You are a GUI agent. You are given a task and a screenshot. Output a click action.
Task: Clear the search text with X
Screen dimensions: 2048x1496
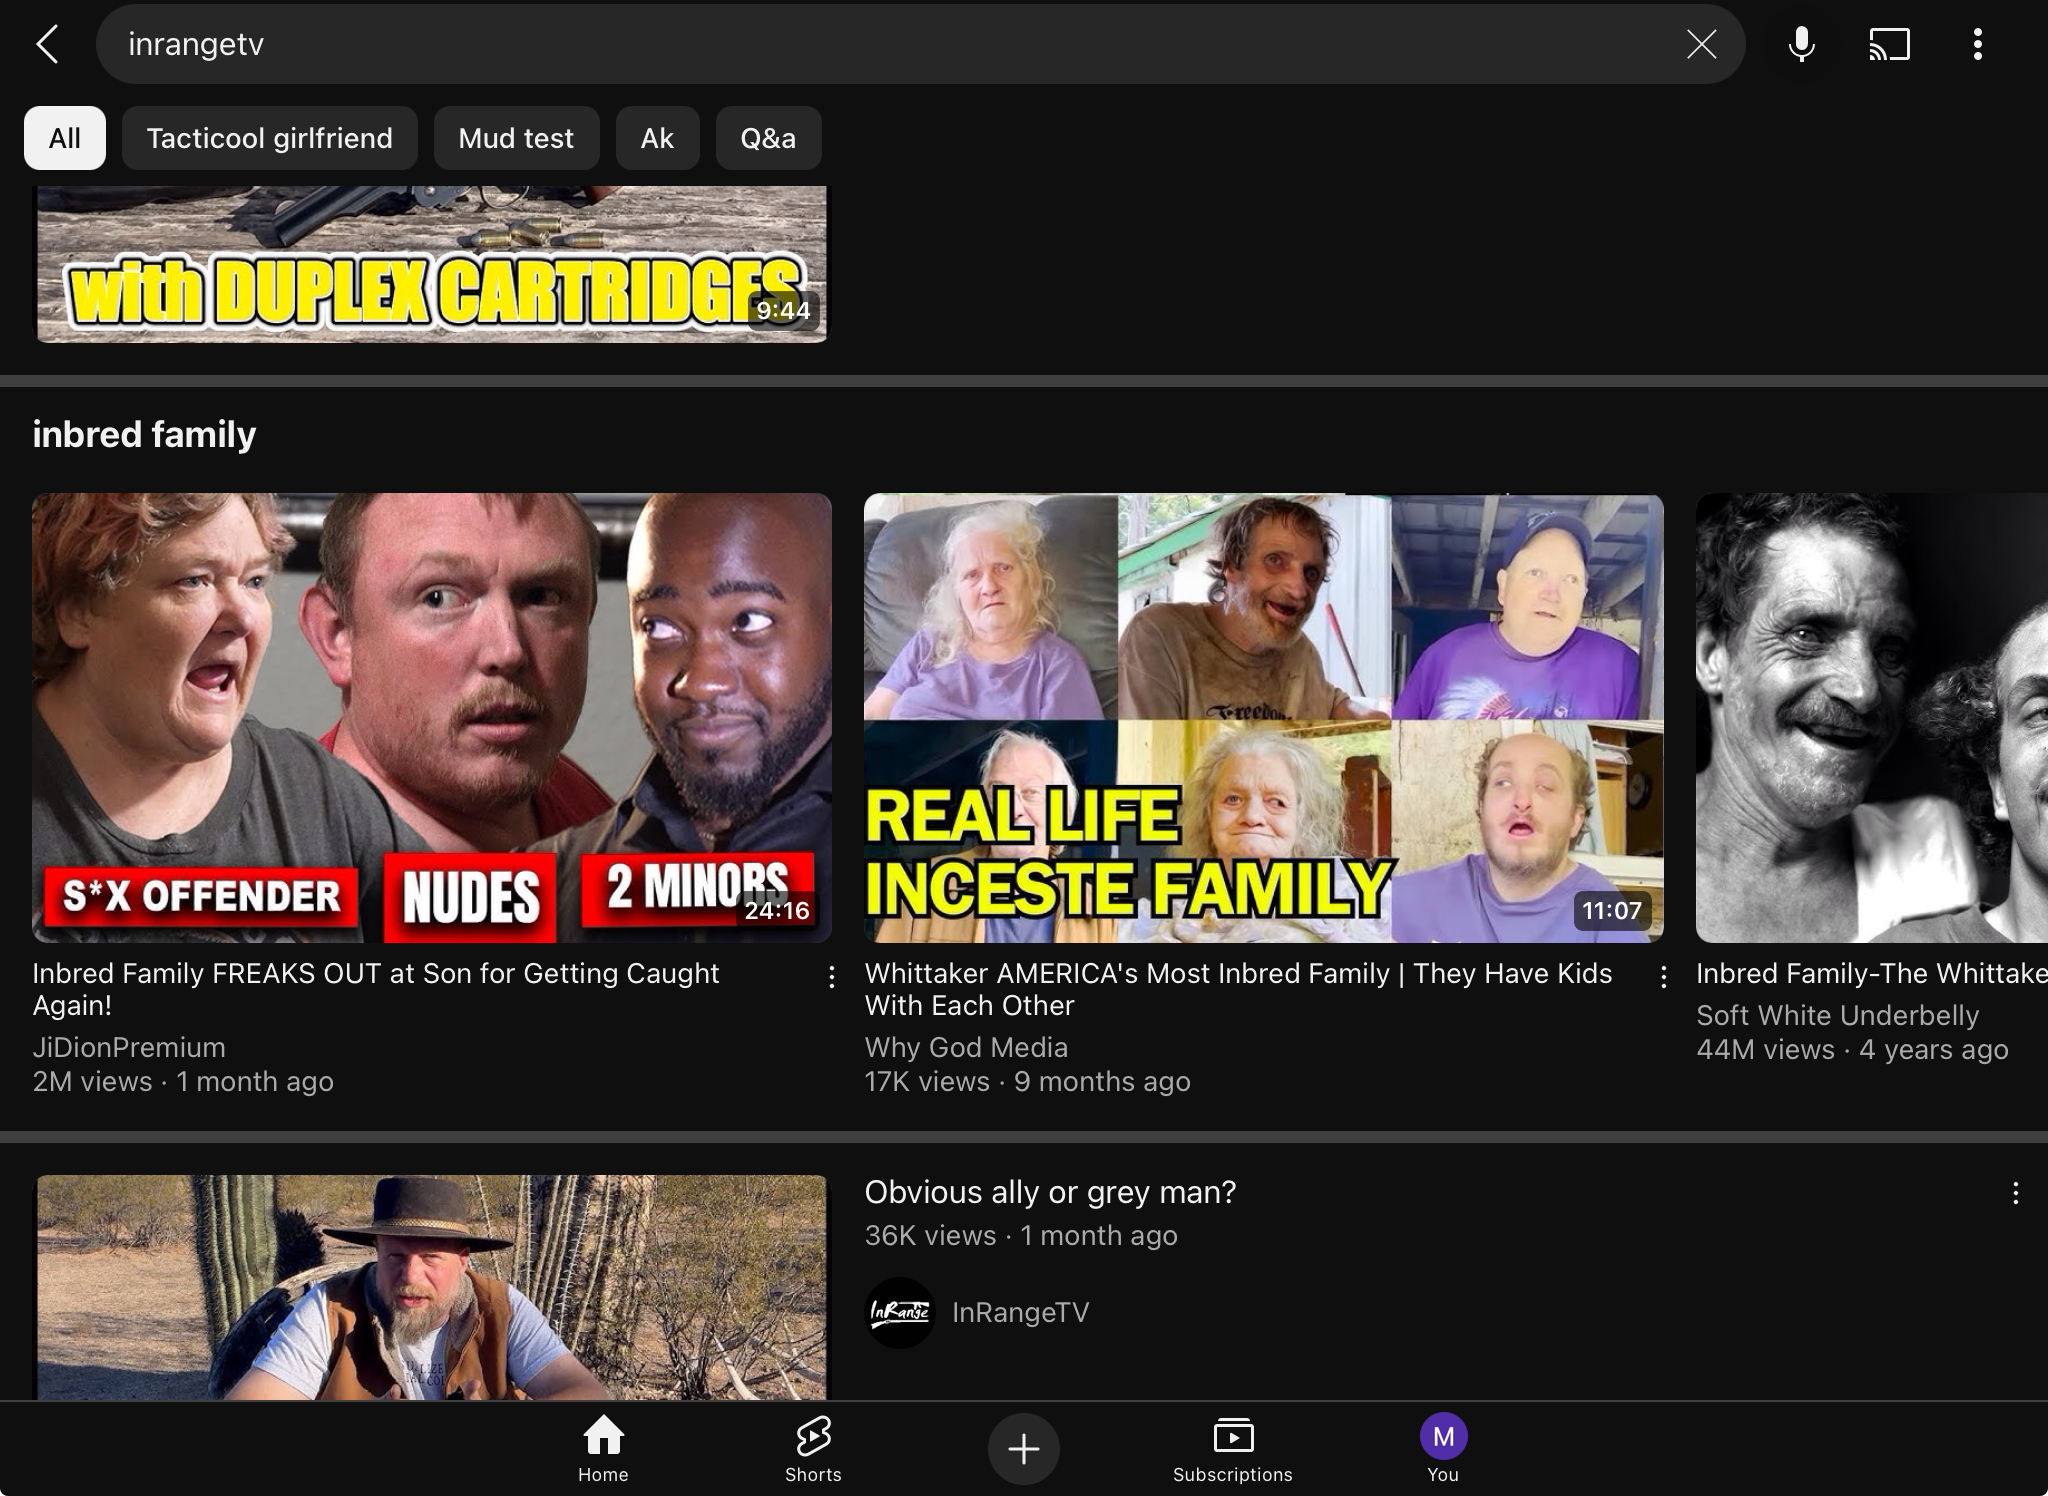click(x=1701, y=44)
